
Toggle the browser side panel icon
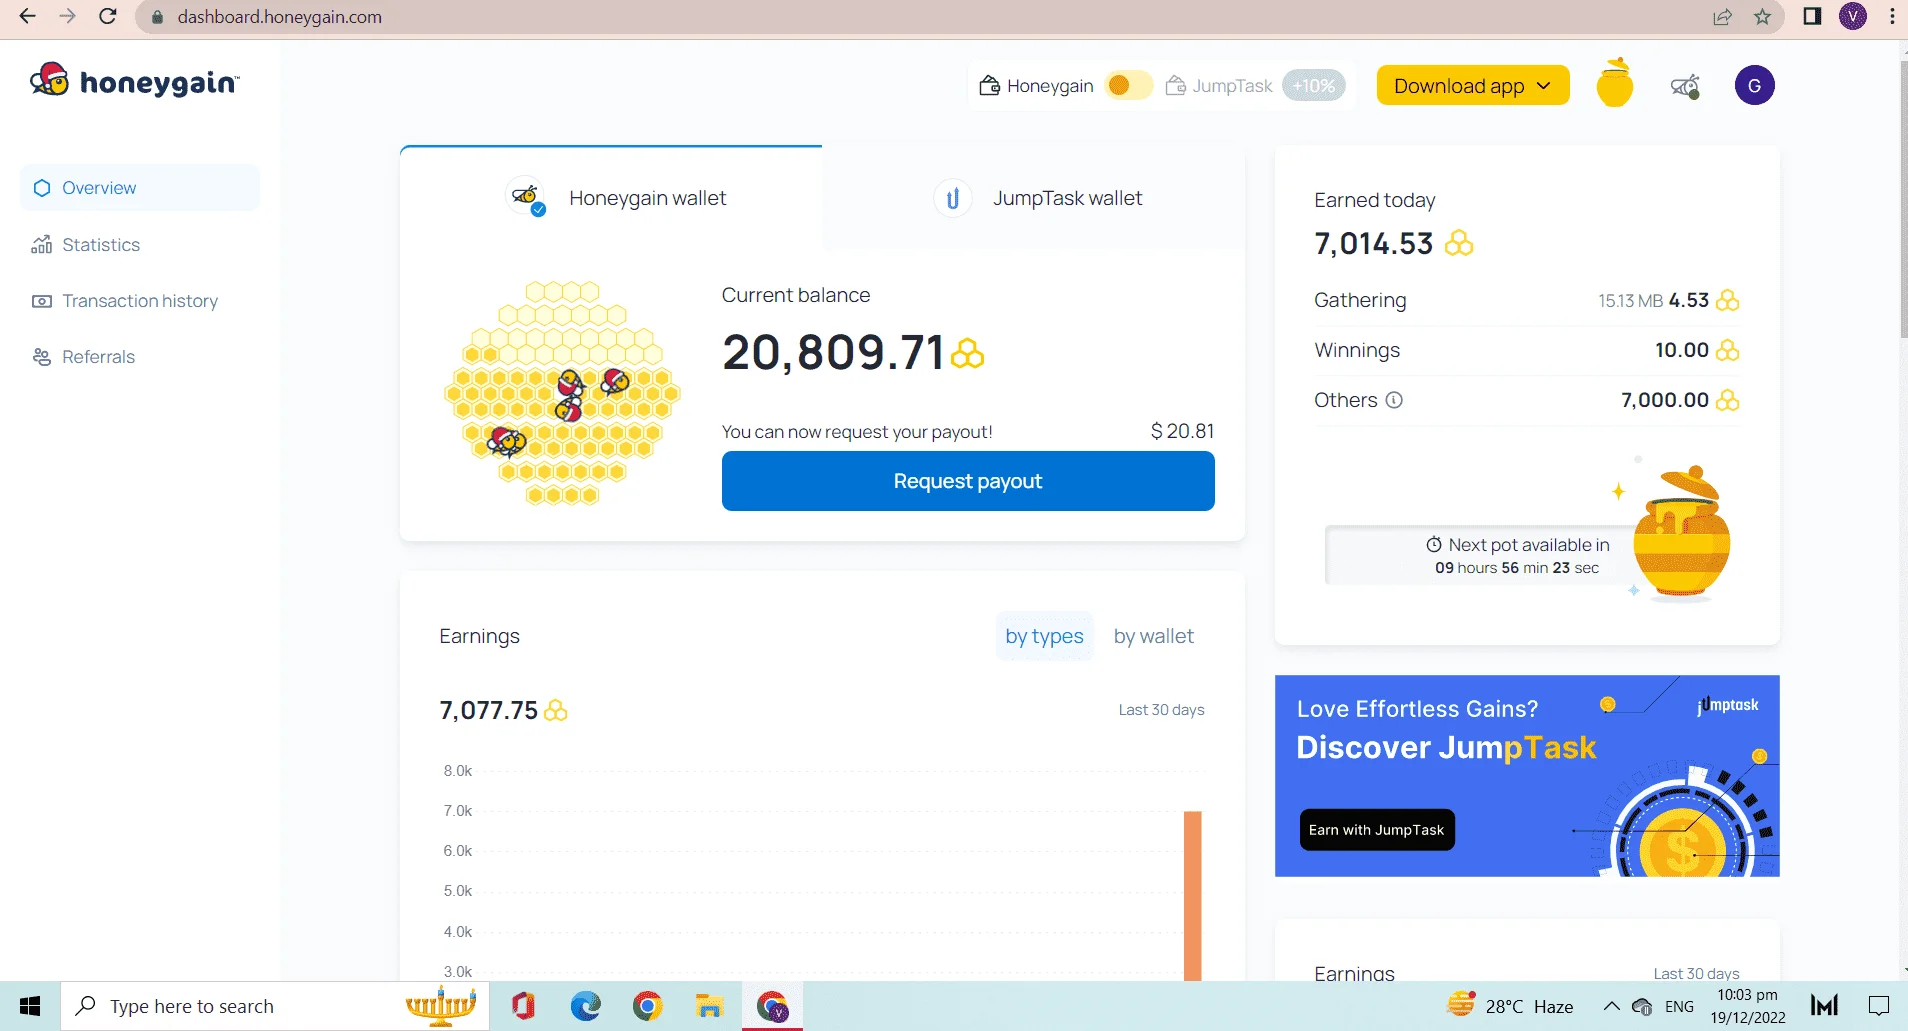point(1812,17)
